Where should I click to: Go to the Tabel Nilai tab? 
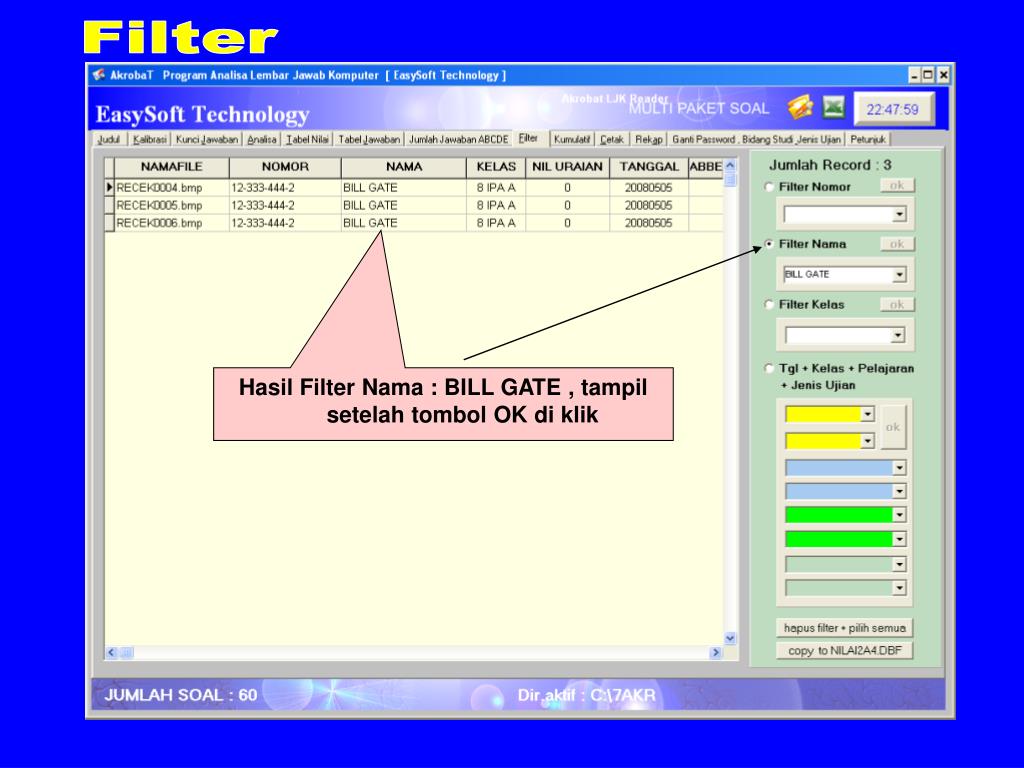(x=307, y=139)
